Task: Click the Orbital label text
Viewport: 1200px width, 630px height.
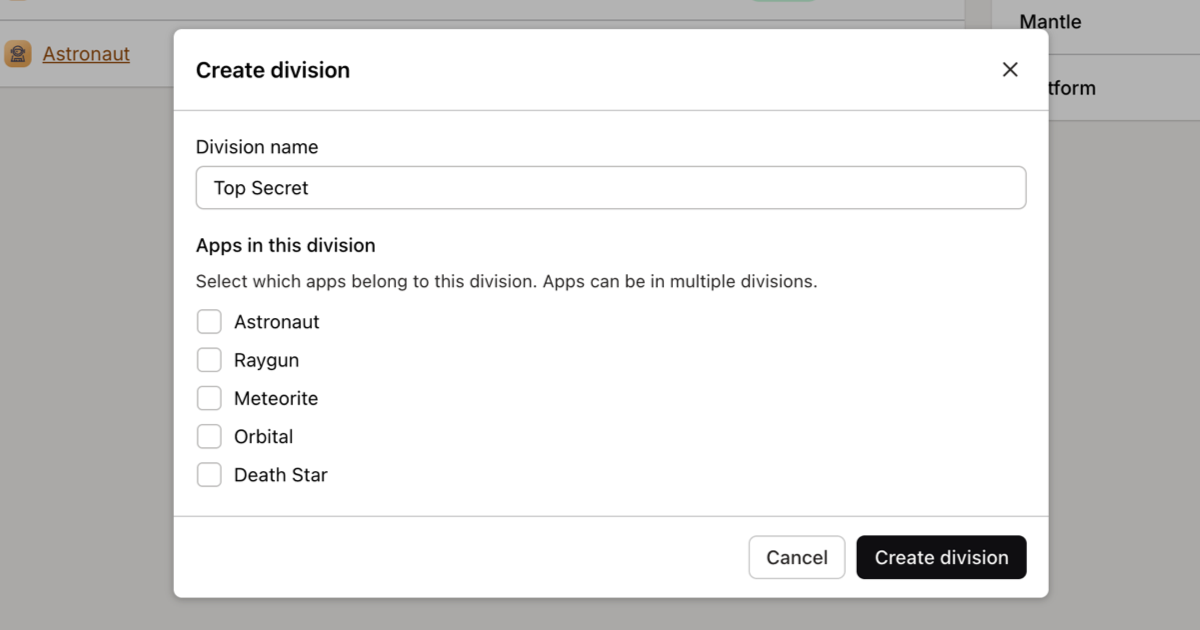Action: tap(263, 436)
